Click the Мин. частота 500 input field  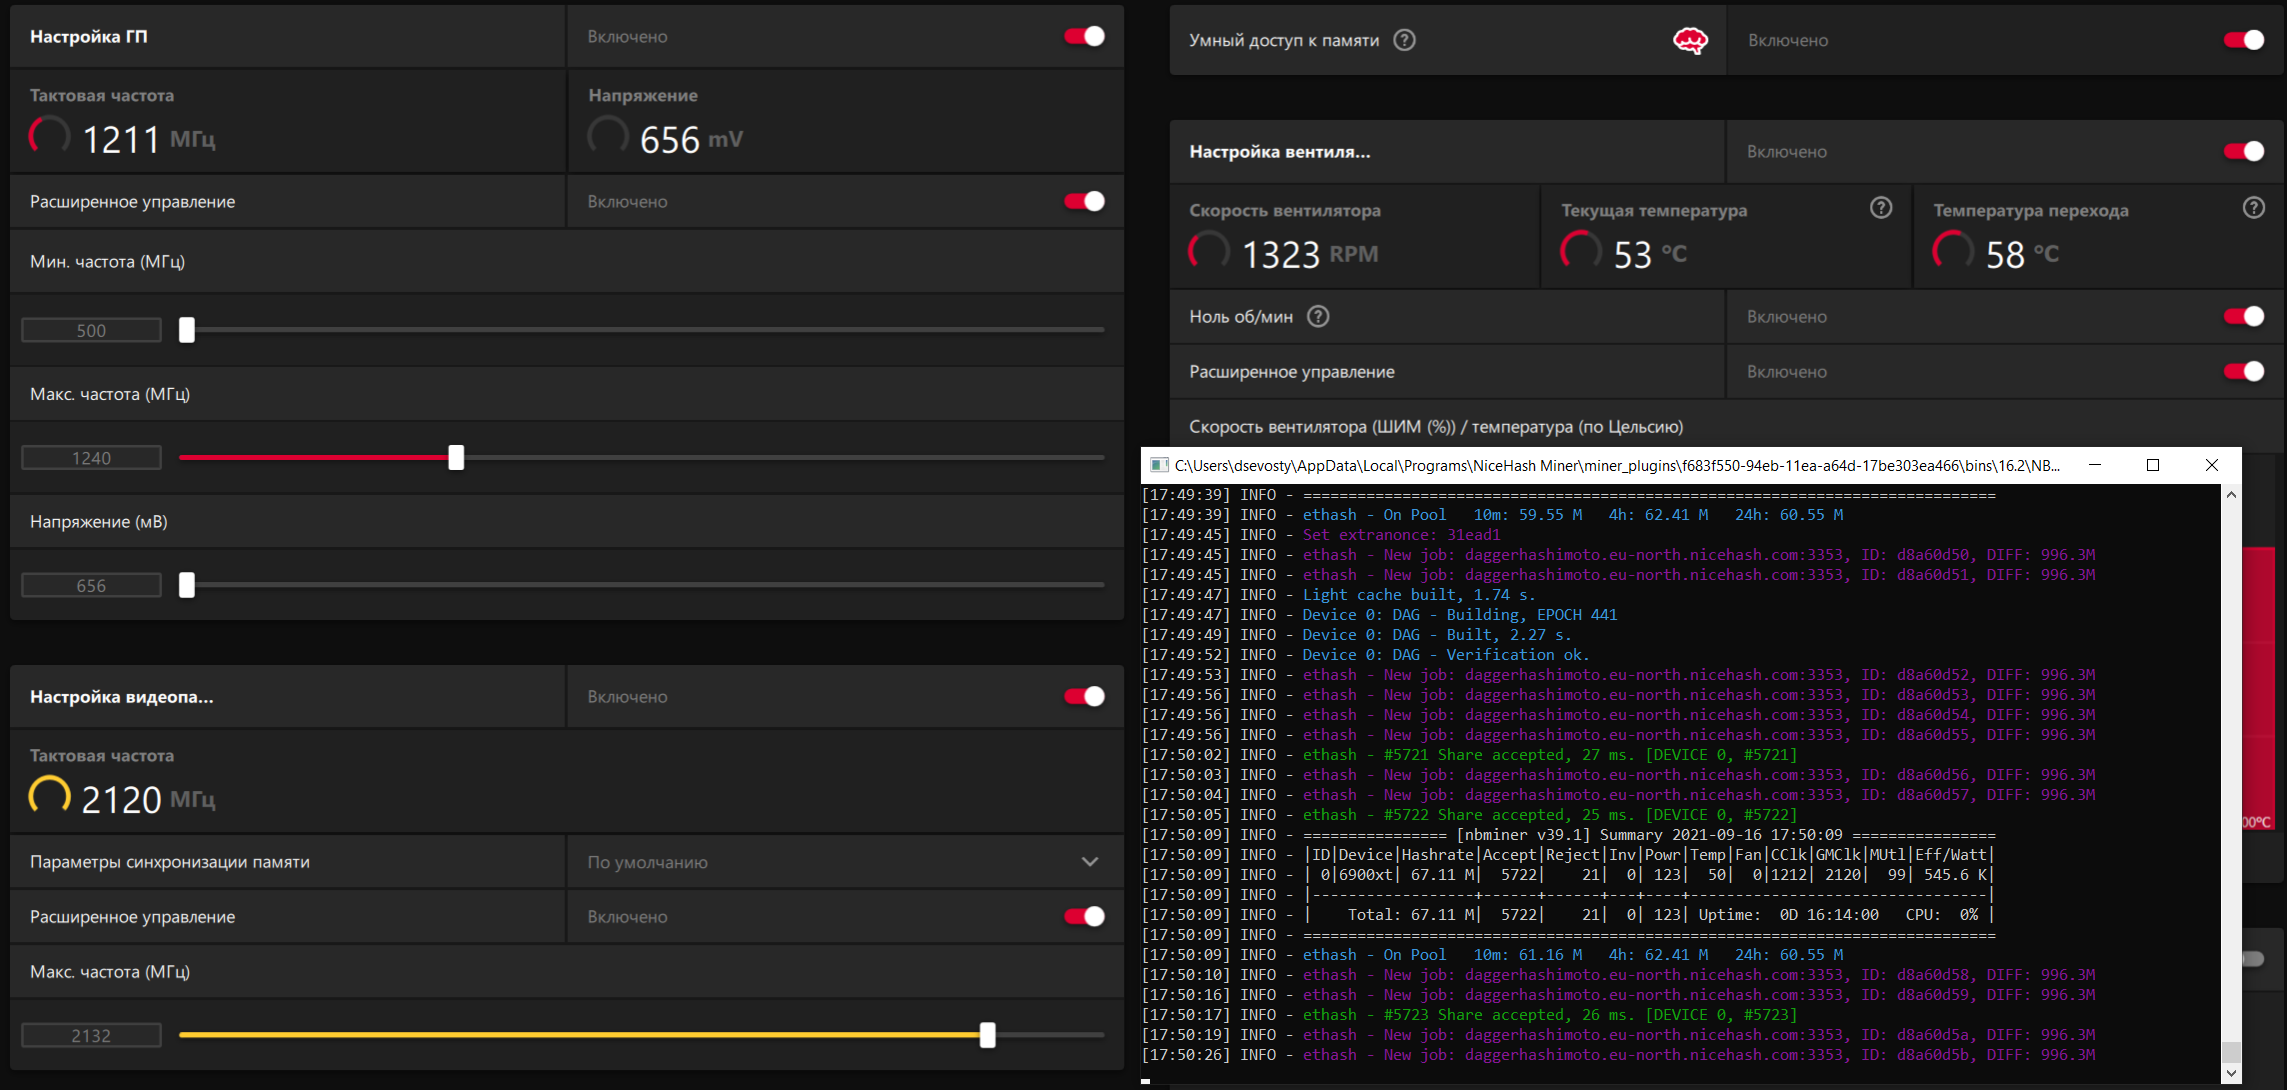click(91, 331)
